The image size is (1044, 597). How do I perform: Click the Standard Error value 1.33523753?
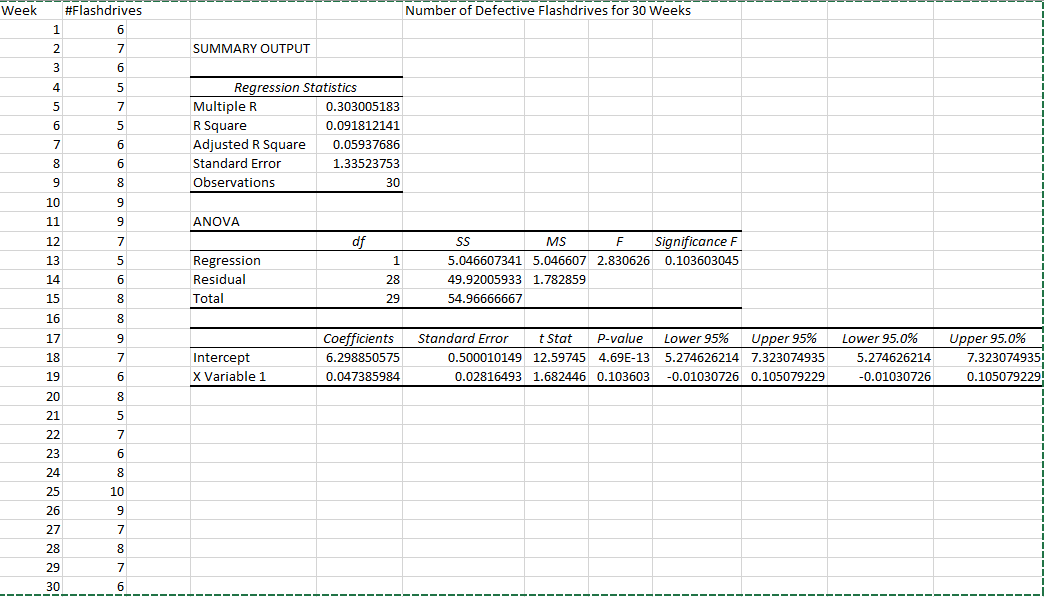(365, 163)
